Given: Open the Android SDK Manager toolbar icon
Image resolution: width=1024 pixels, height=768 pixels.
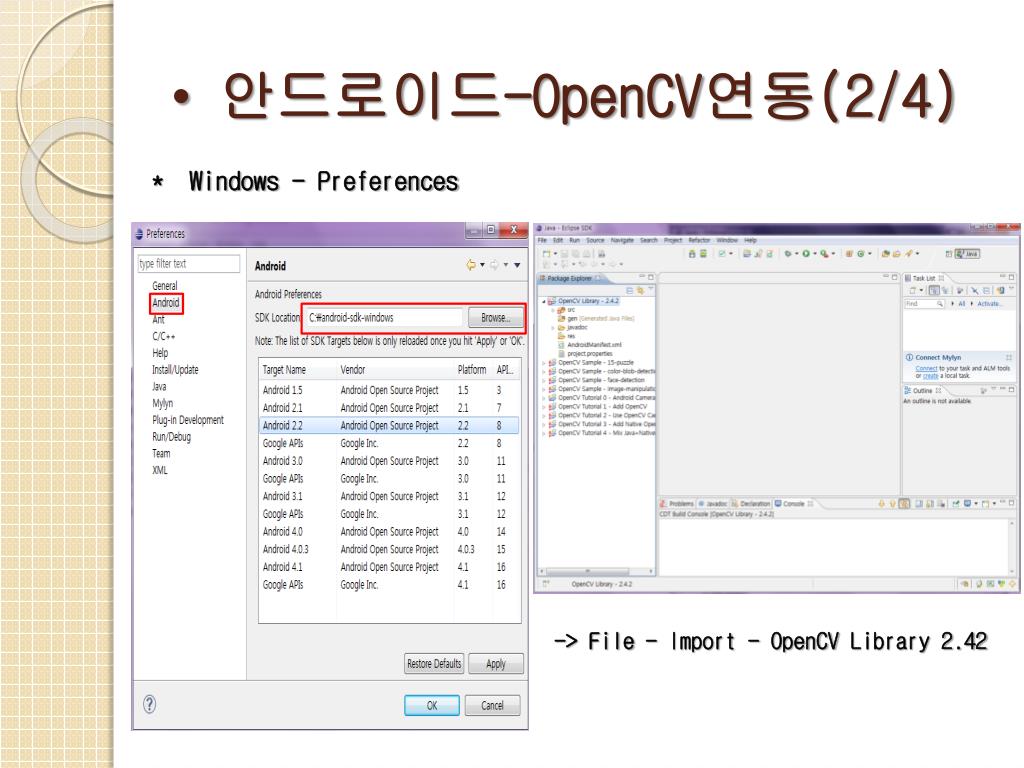Looking at the screenshot, I should click(x=693, y=253).
